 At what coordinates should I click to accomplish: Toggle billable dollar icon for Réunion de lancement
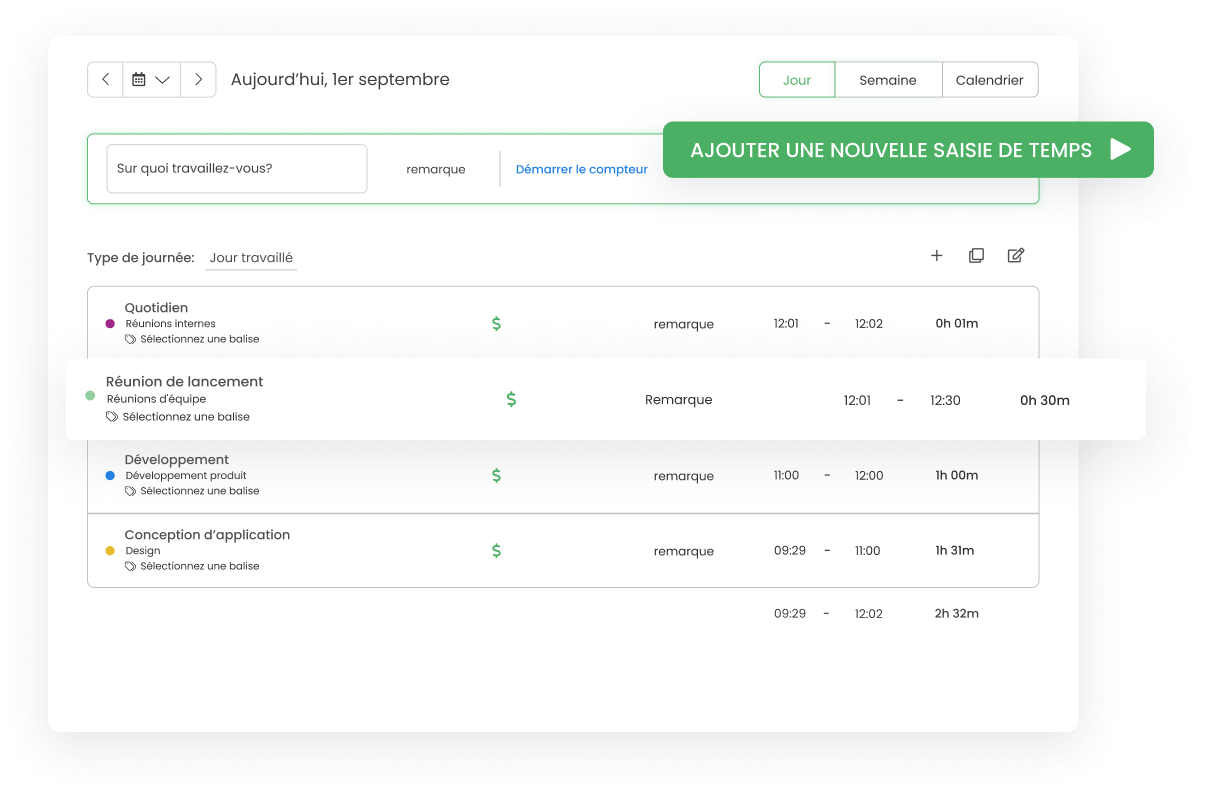(511, 399)
